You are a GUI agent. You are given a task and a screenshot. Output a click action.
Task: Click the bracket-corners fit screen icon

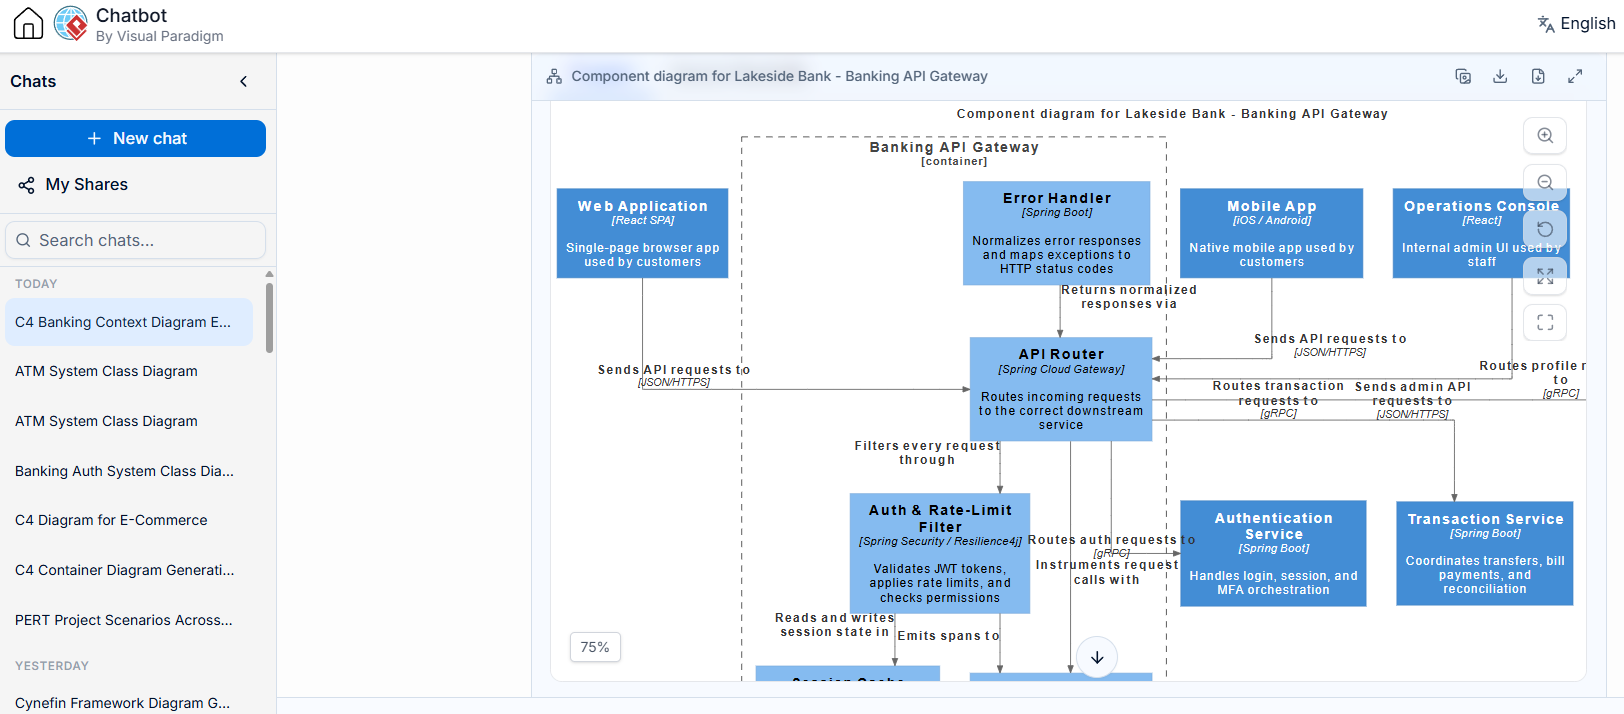1545,322
